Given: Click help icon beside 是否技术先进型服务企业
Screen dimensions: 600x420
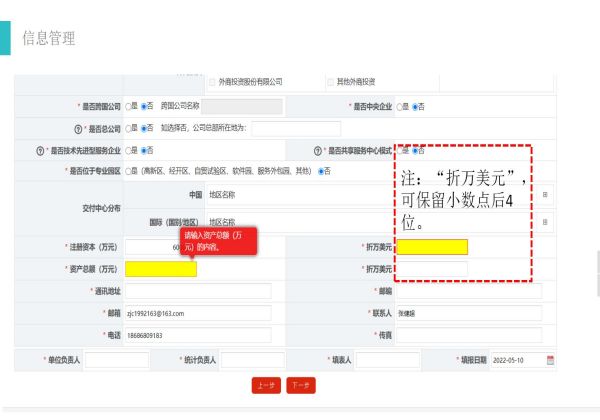Looking at the screenshot, I should [x=39, y=150].
